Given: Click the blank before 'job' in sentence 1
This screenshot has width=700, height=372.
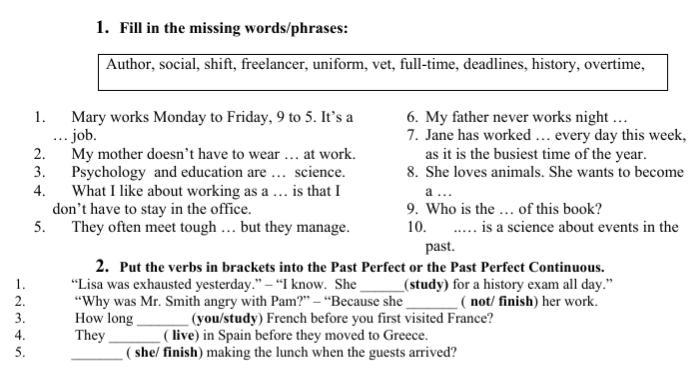Looking at the screenshot, I should tap(60, 136).
